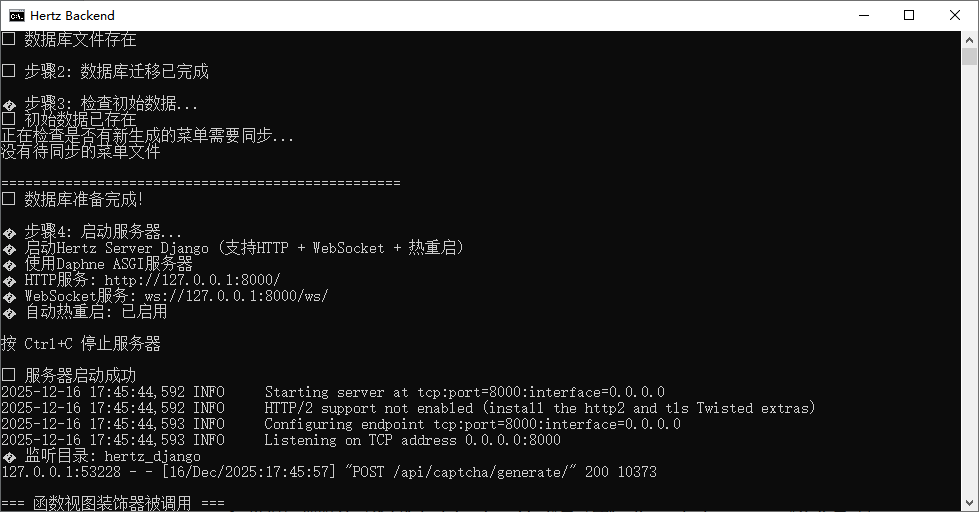Screen dimensions: 979x512
Task: Click the Hertz Backend title text
Action: [x=75, y=15]
